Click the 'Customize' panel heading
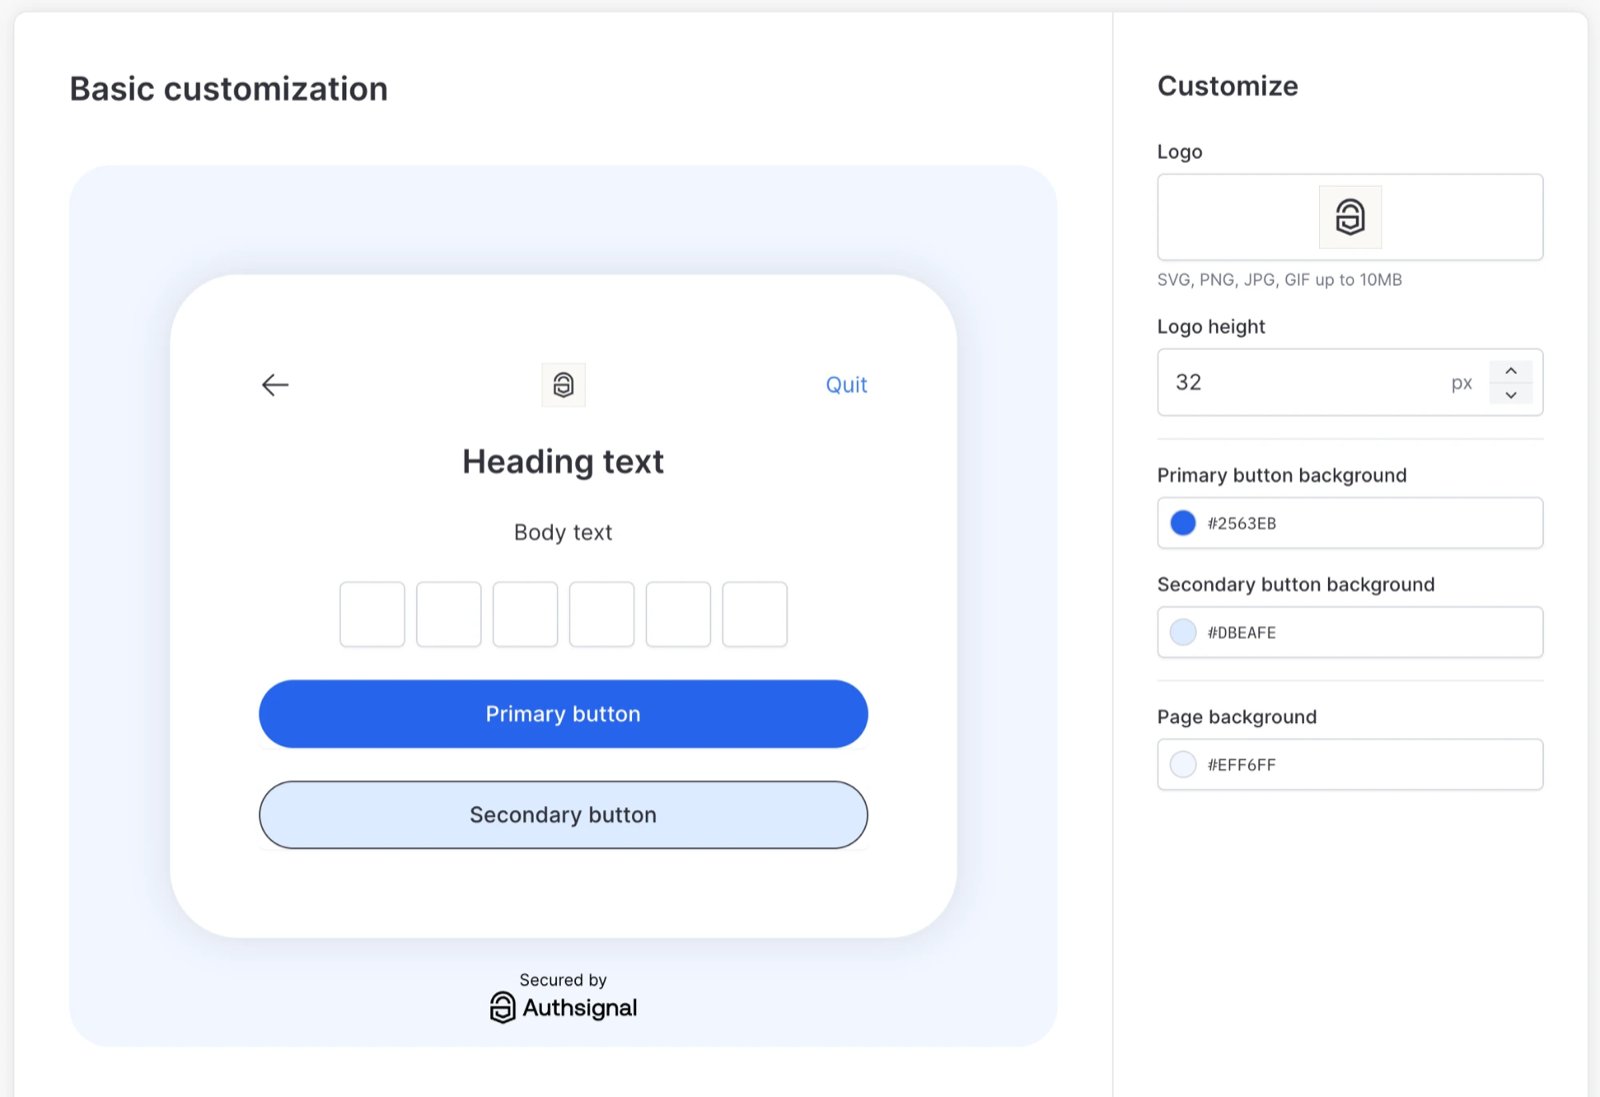1600x1097 pixels. (x=1228, y=86)
